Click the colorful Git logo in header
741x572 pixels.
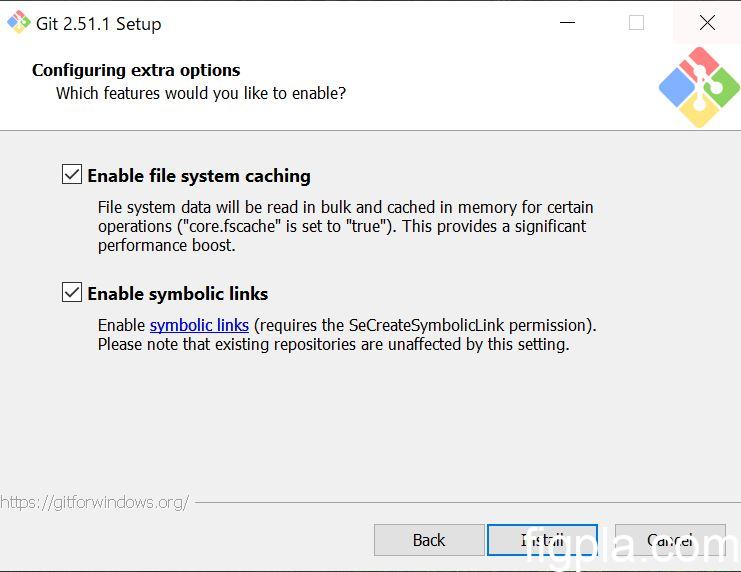point(699,88)
